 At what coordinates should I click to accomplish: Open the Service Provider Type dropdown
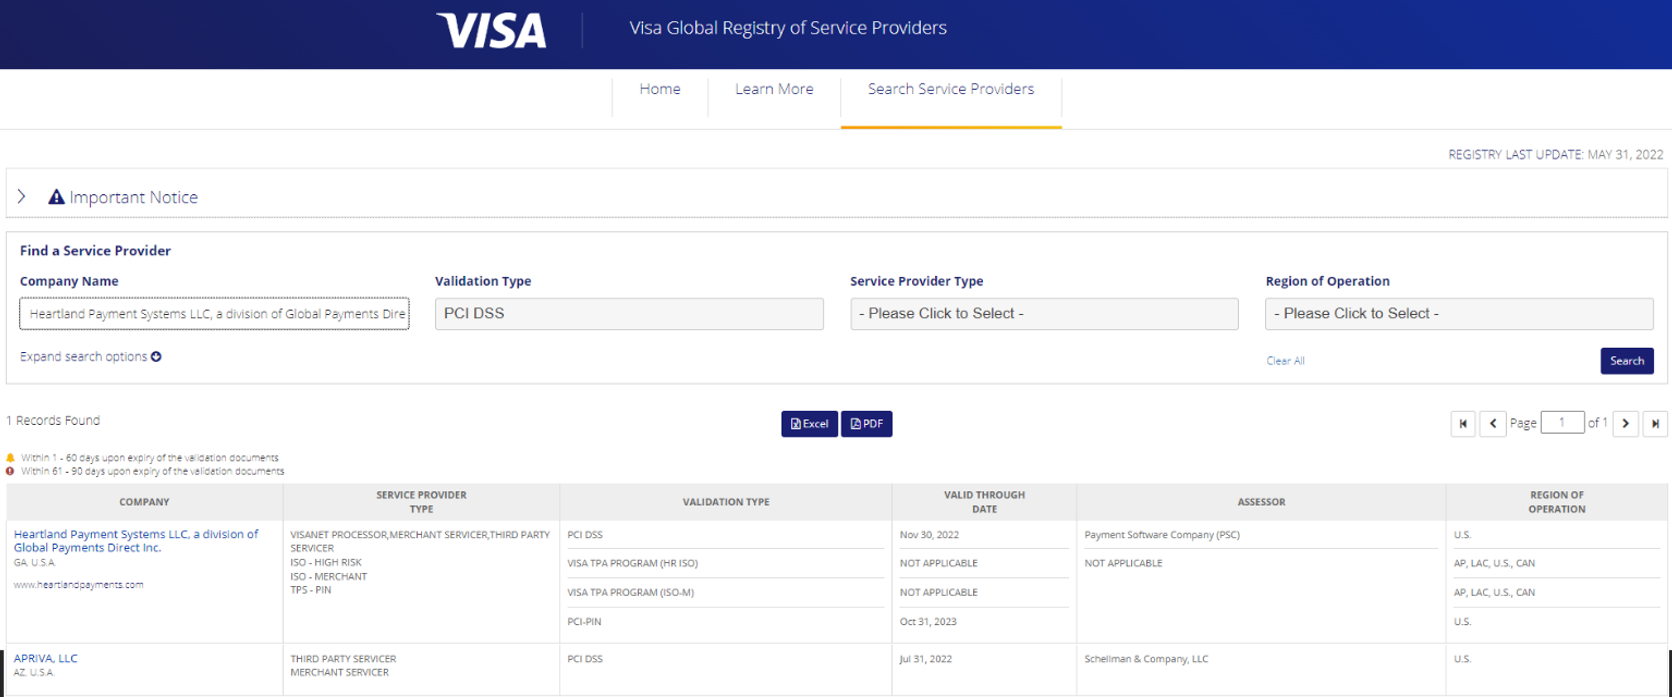click(x=1044, y=314)
